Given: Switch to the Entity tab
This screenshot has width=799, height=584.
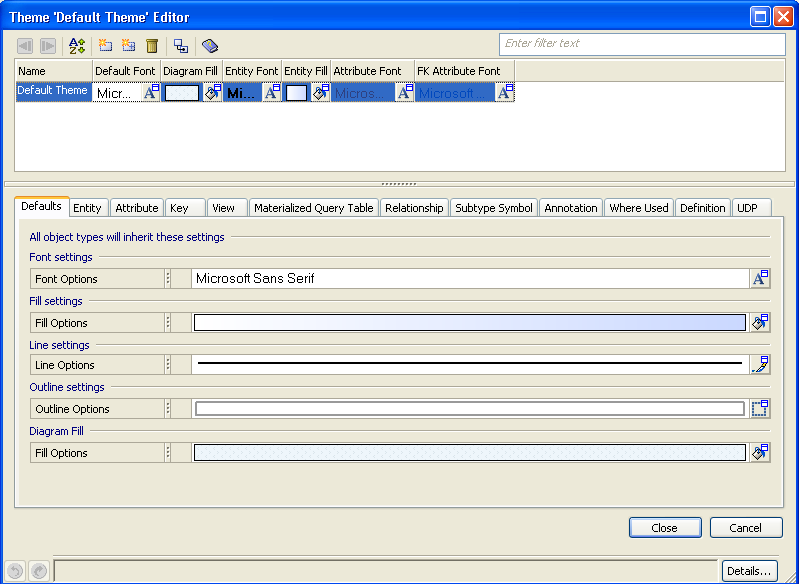Looking at the screenshot, I should point(87,208).
